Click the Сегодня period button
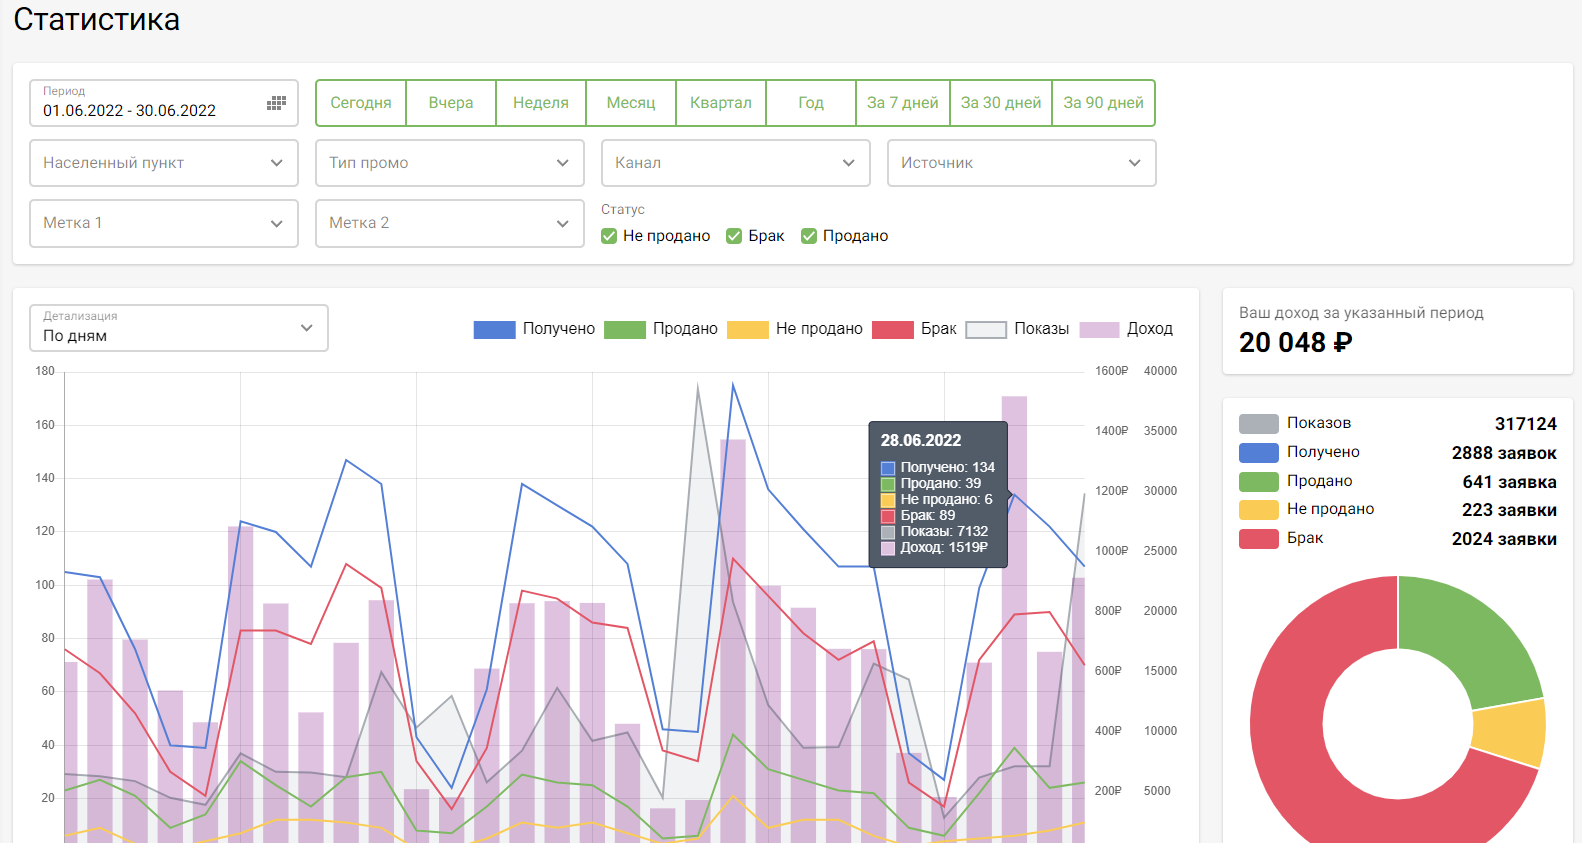The height and width of the screenshot is (843, 1582). [x=361, y=103]
